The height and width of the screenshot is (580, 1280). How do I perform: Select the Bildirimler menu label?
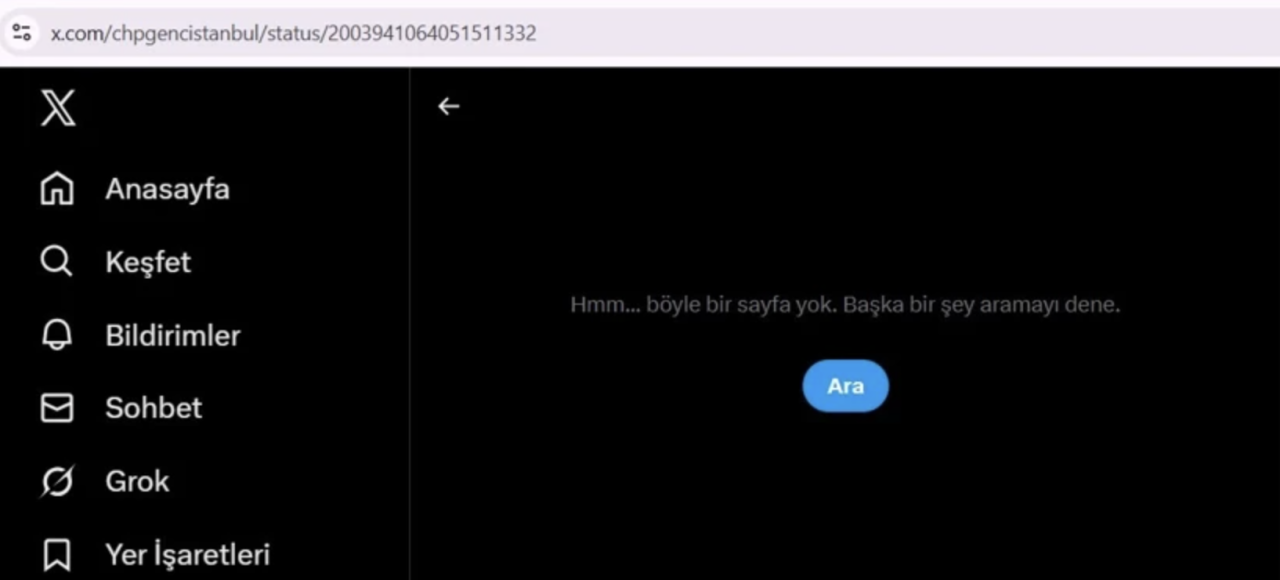point(173,335)
